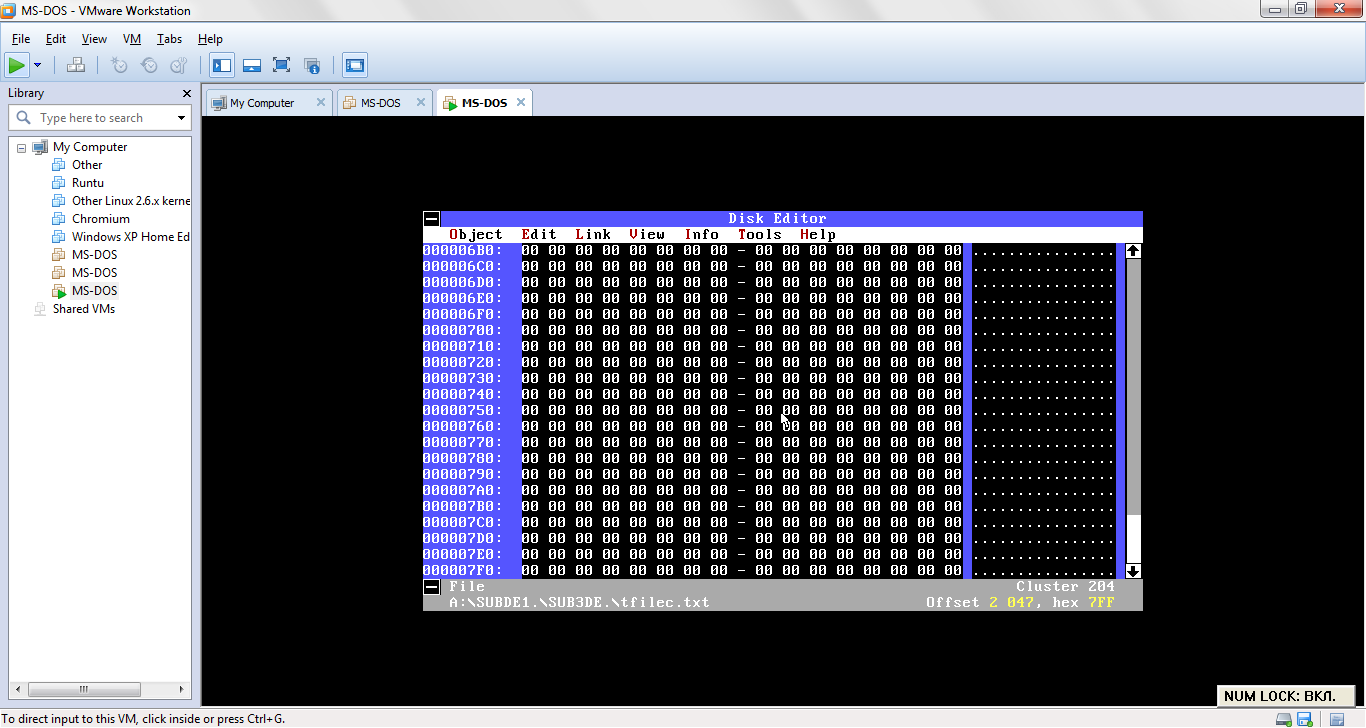The width and height of the screenshot is (1366, 728).
Task: Enter full screen mode icon
Action: (282, 66)
